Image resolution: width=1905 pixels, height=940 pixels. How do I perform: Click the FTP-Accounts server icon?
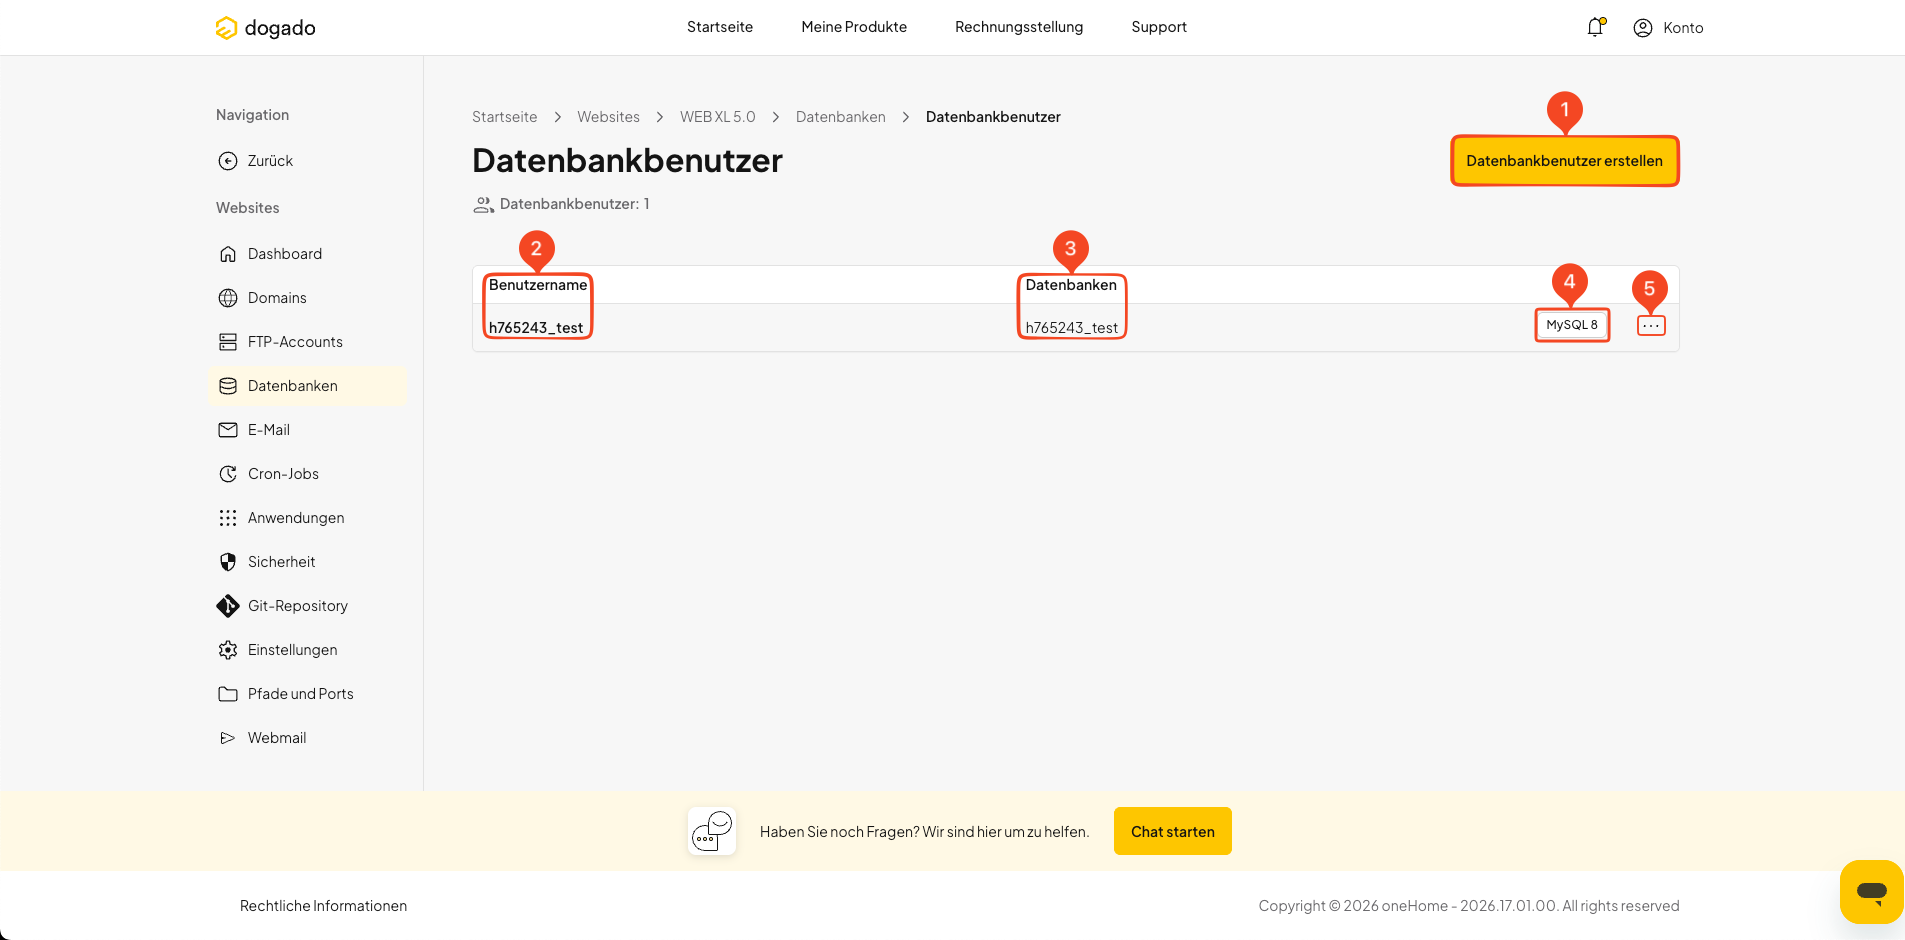pyautogui.click(x=228, y=342)
